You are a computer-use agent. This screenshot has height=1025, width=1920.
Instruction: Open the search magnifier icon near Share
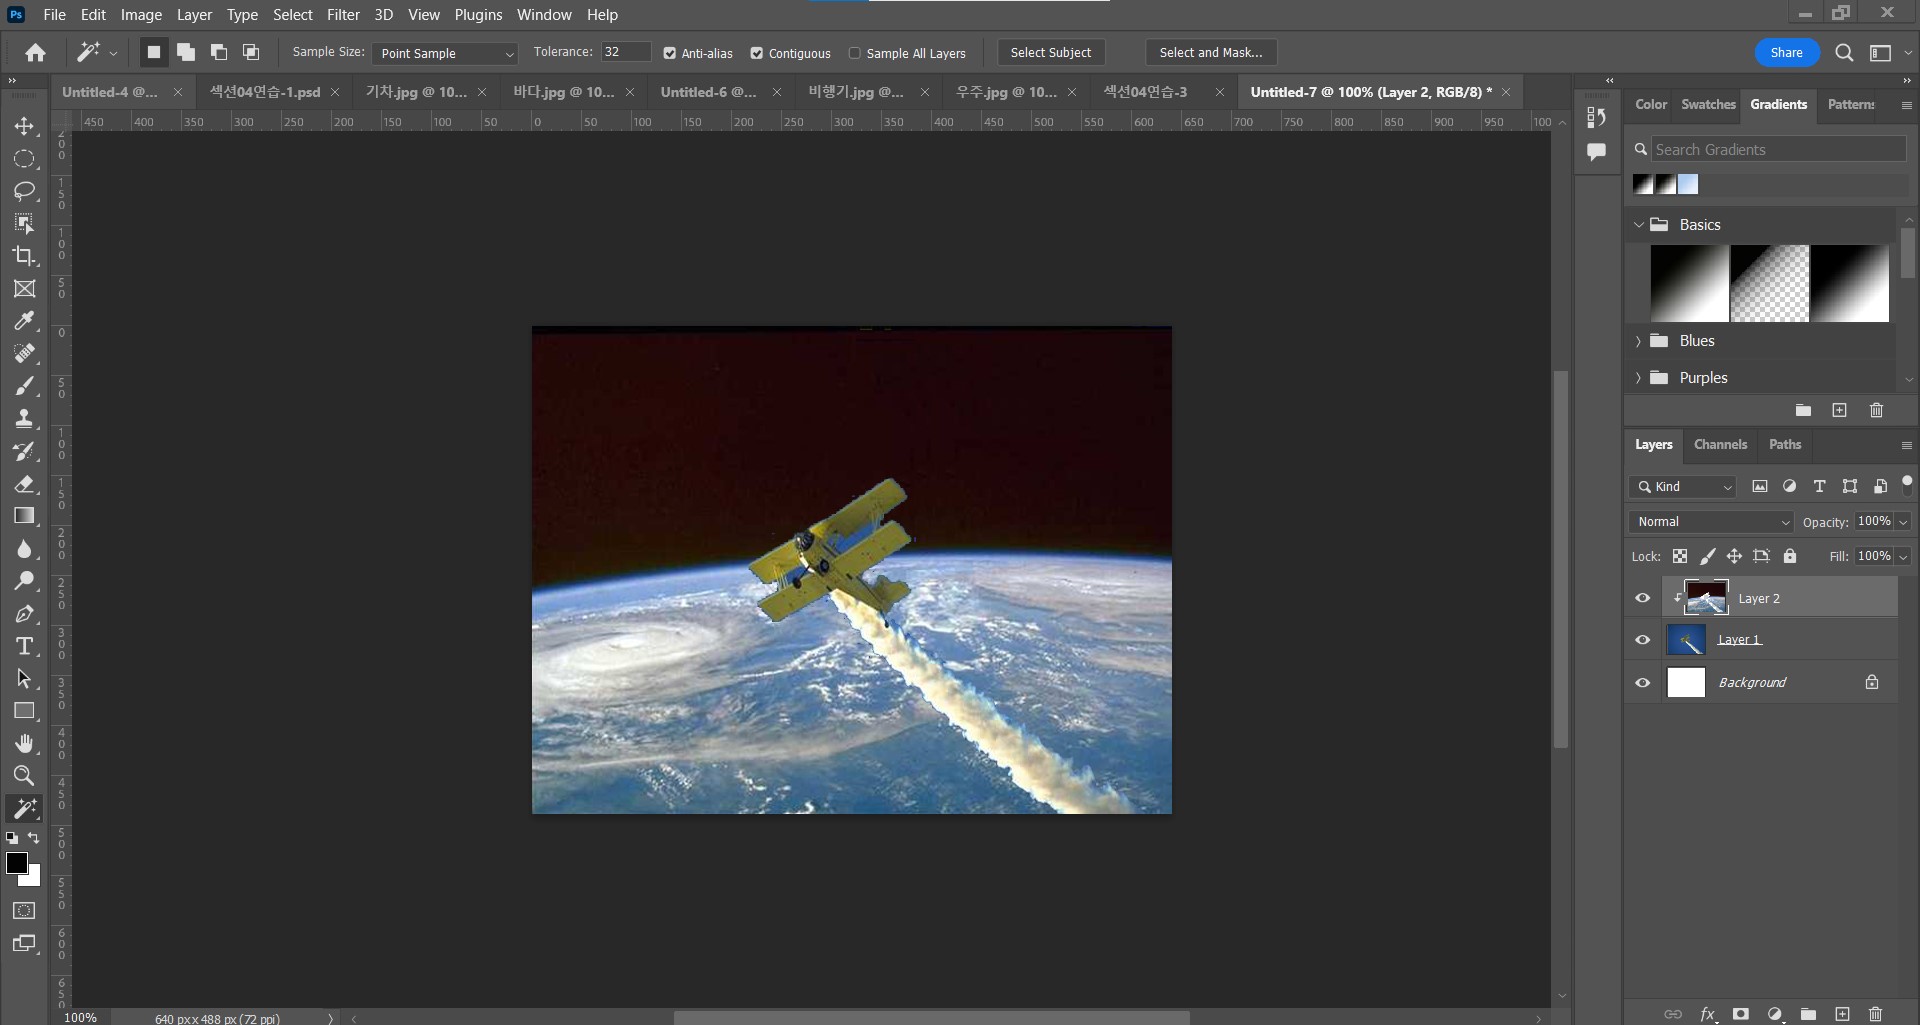[1844, 53]
